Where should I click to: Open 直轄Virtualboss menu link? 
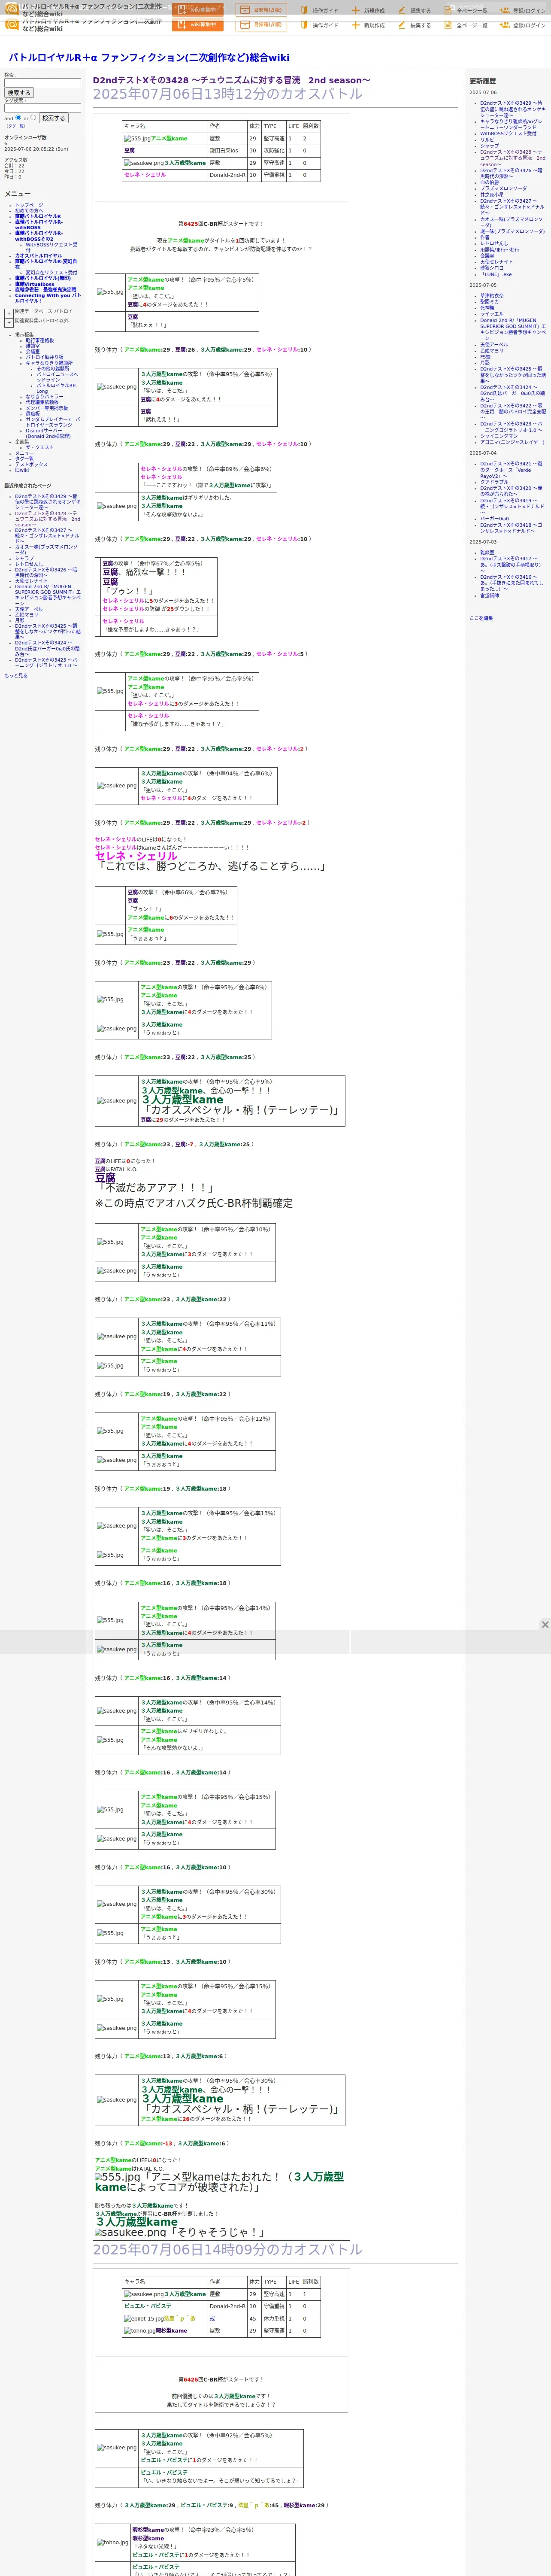point(35,284)
